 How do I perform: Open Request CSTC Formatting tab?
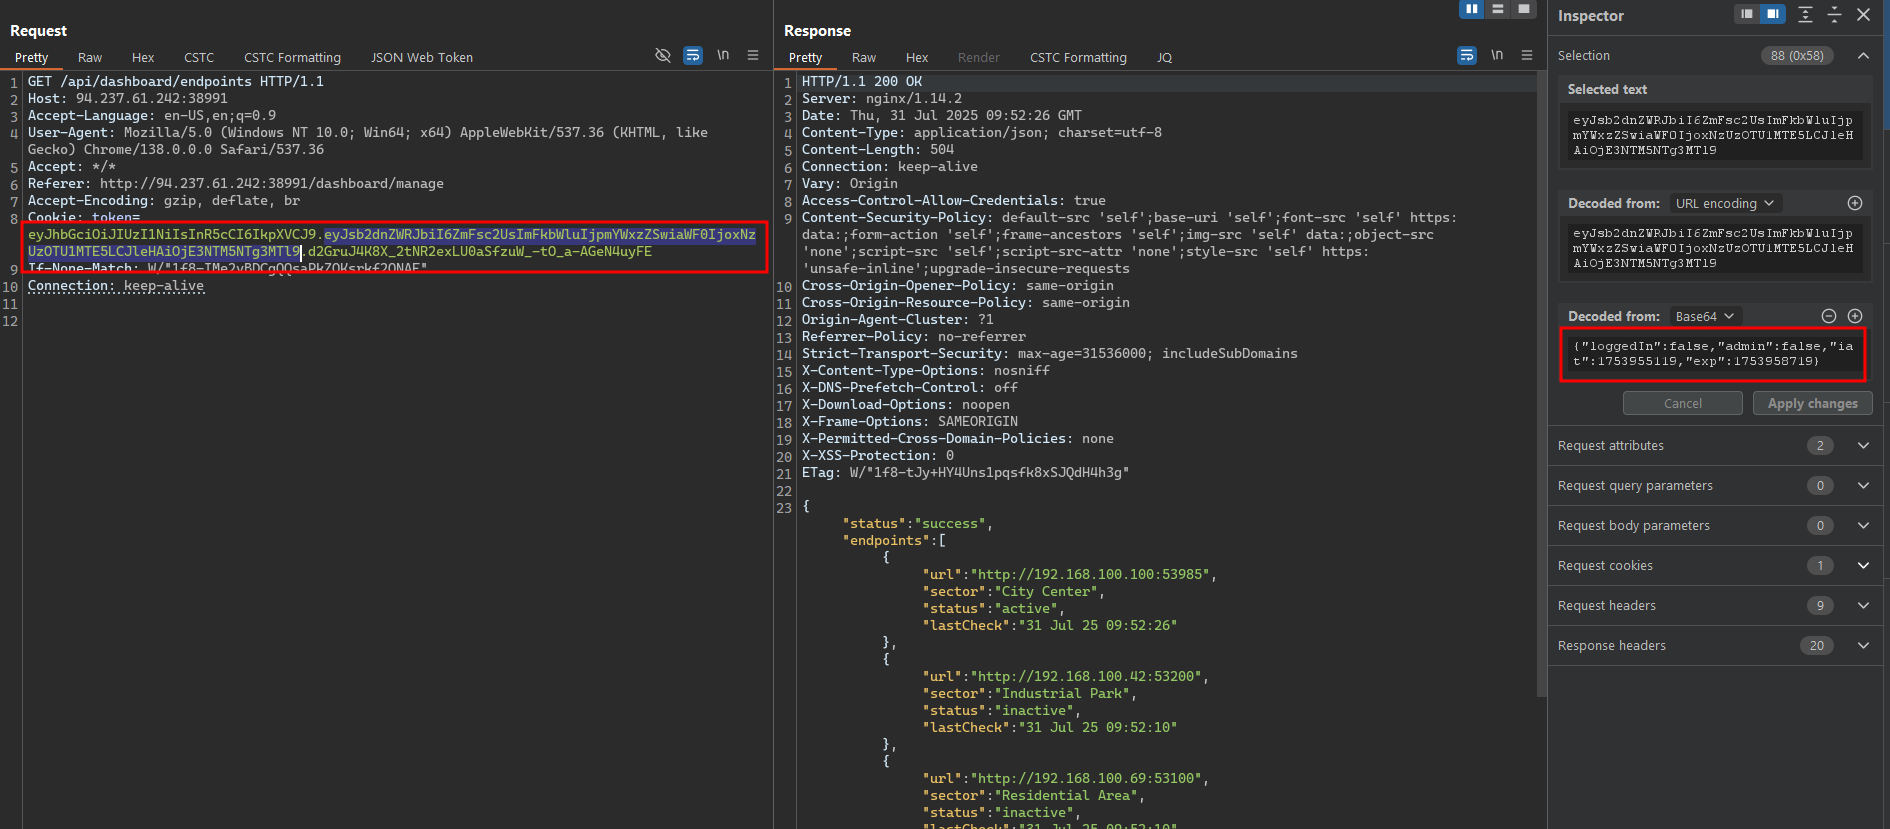pos(292,58)
